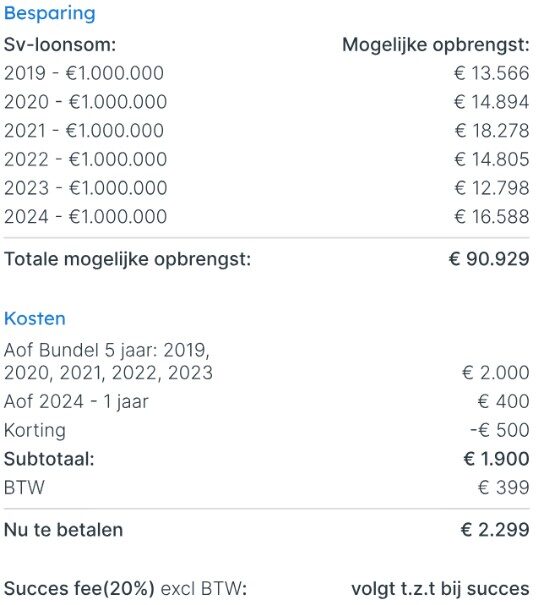Select the 2020 - €1.000.000 row
Viewport: 547px width, 605px height.
(x=267, y=102)
